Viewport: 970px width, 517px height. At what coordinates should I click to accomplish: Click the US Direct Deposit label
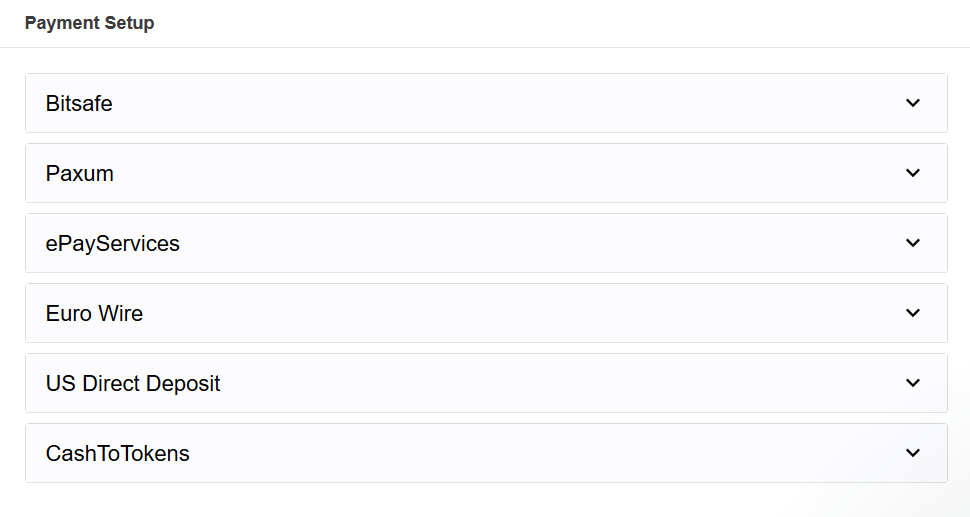133,383
